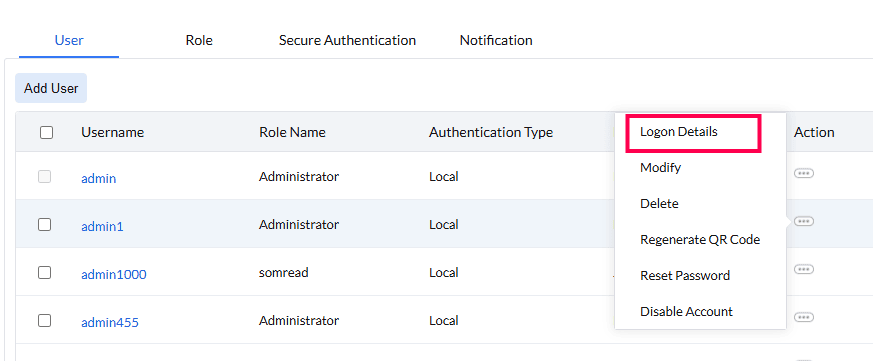Open the admin455 username link
Viewport: 873px width, 361px height.
coord(110,323)
